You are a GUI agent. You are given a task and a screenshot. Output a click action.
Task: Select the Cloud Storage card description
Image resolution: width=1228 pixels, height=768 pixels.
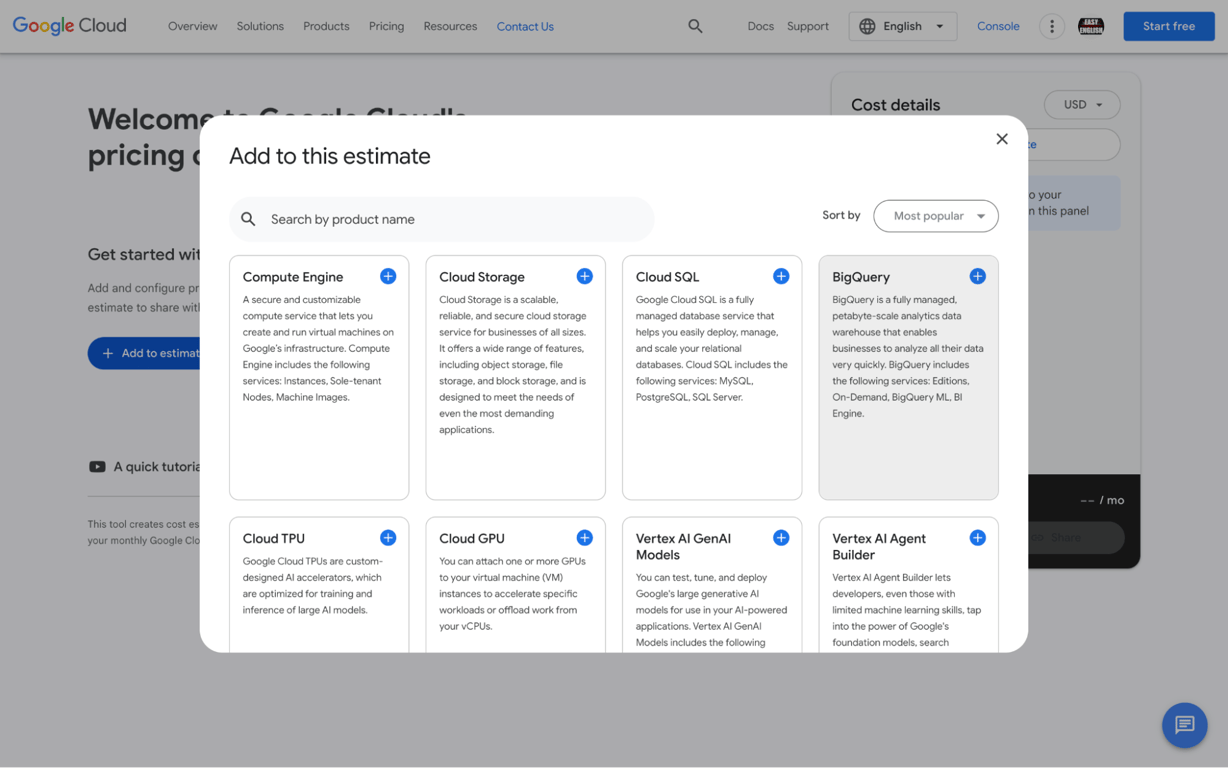click(x=513, y=365)
